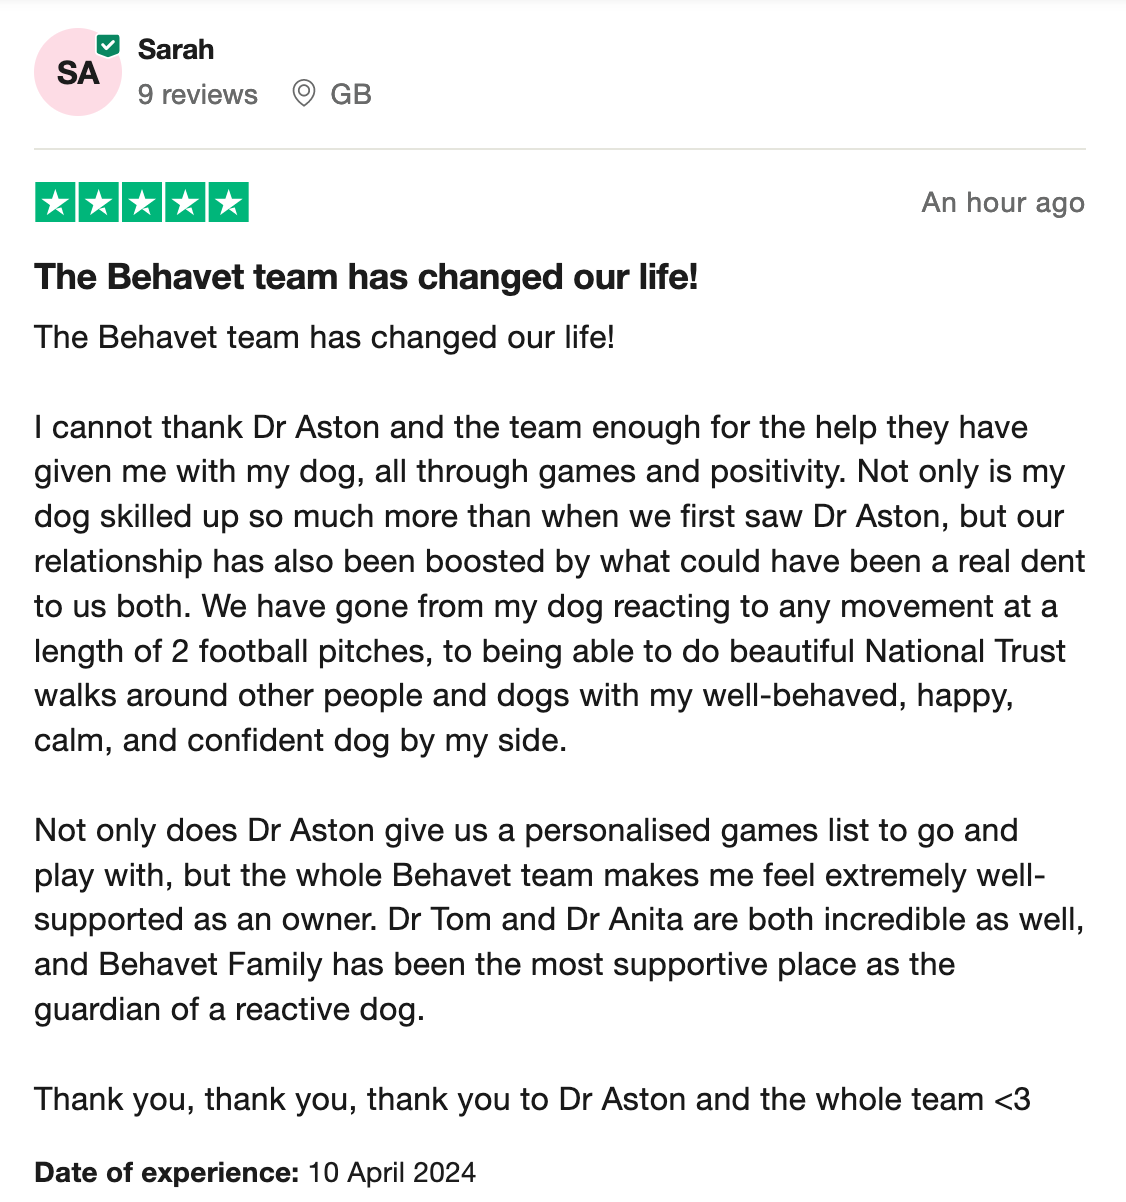The image size is (1126, 1202).
Task: Click the first non-bold review body line
Action: (x=324, y=337)
